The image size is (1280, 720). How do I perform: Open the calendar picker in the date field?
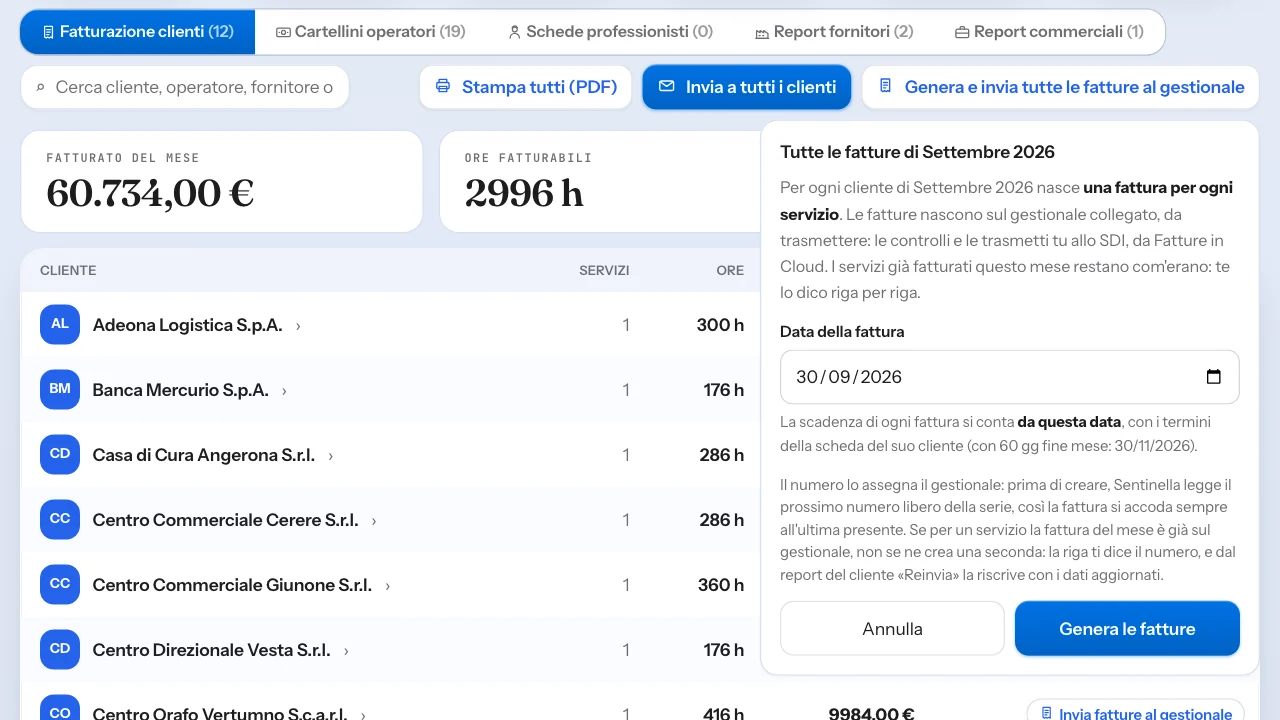coord(1214,377)
